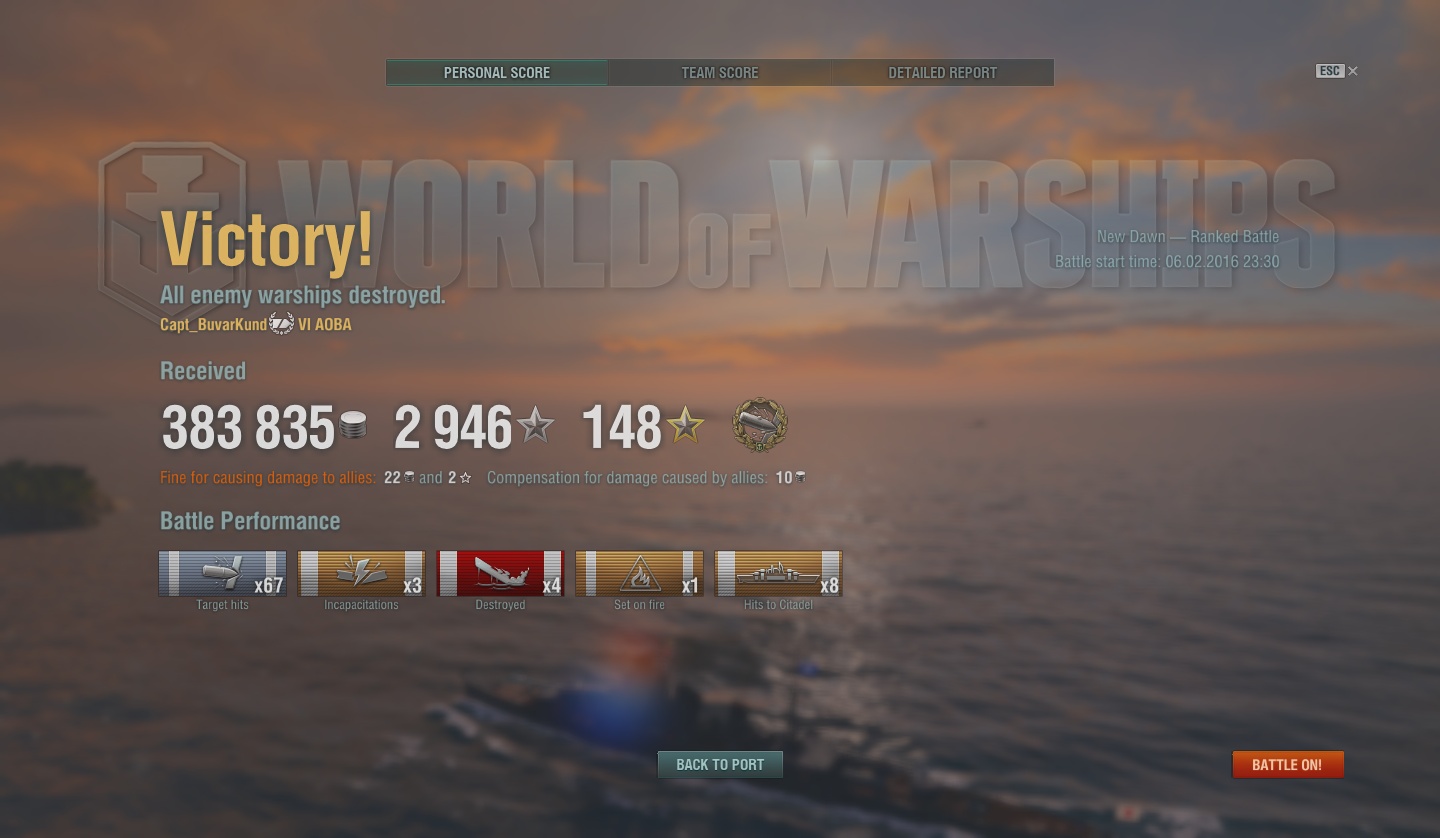Click the Back to Port button
This screenshot has width=1440, height=838.
(720, 765)
